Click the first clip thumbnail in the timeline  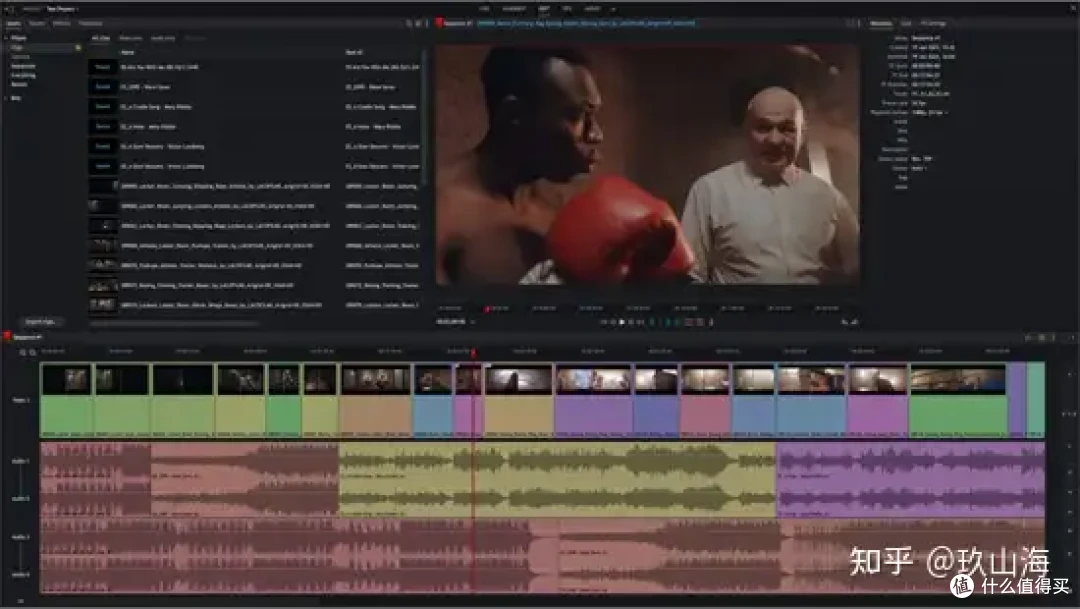click(66, 380)
